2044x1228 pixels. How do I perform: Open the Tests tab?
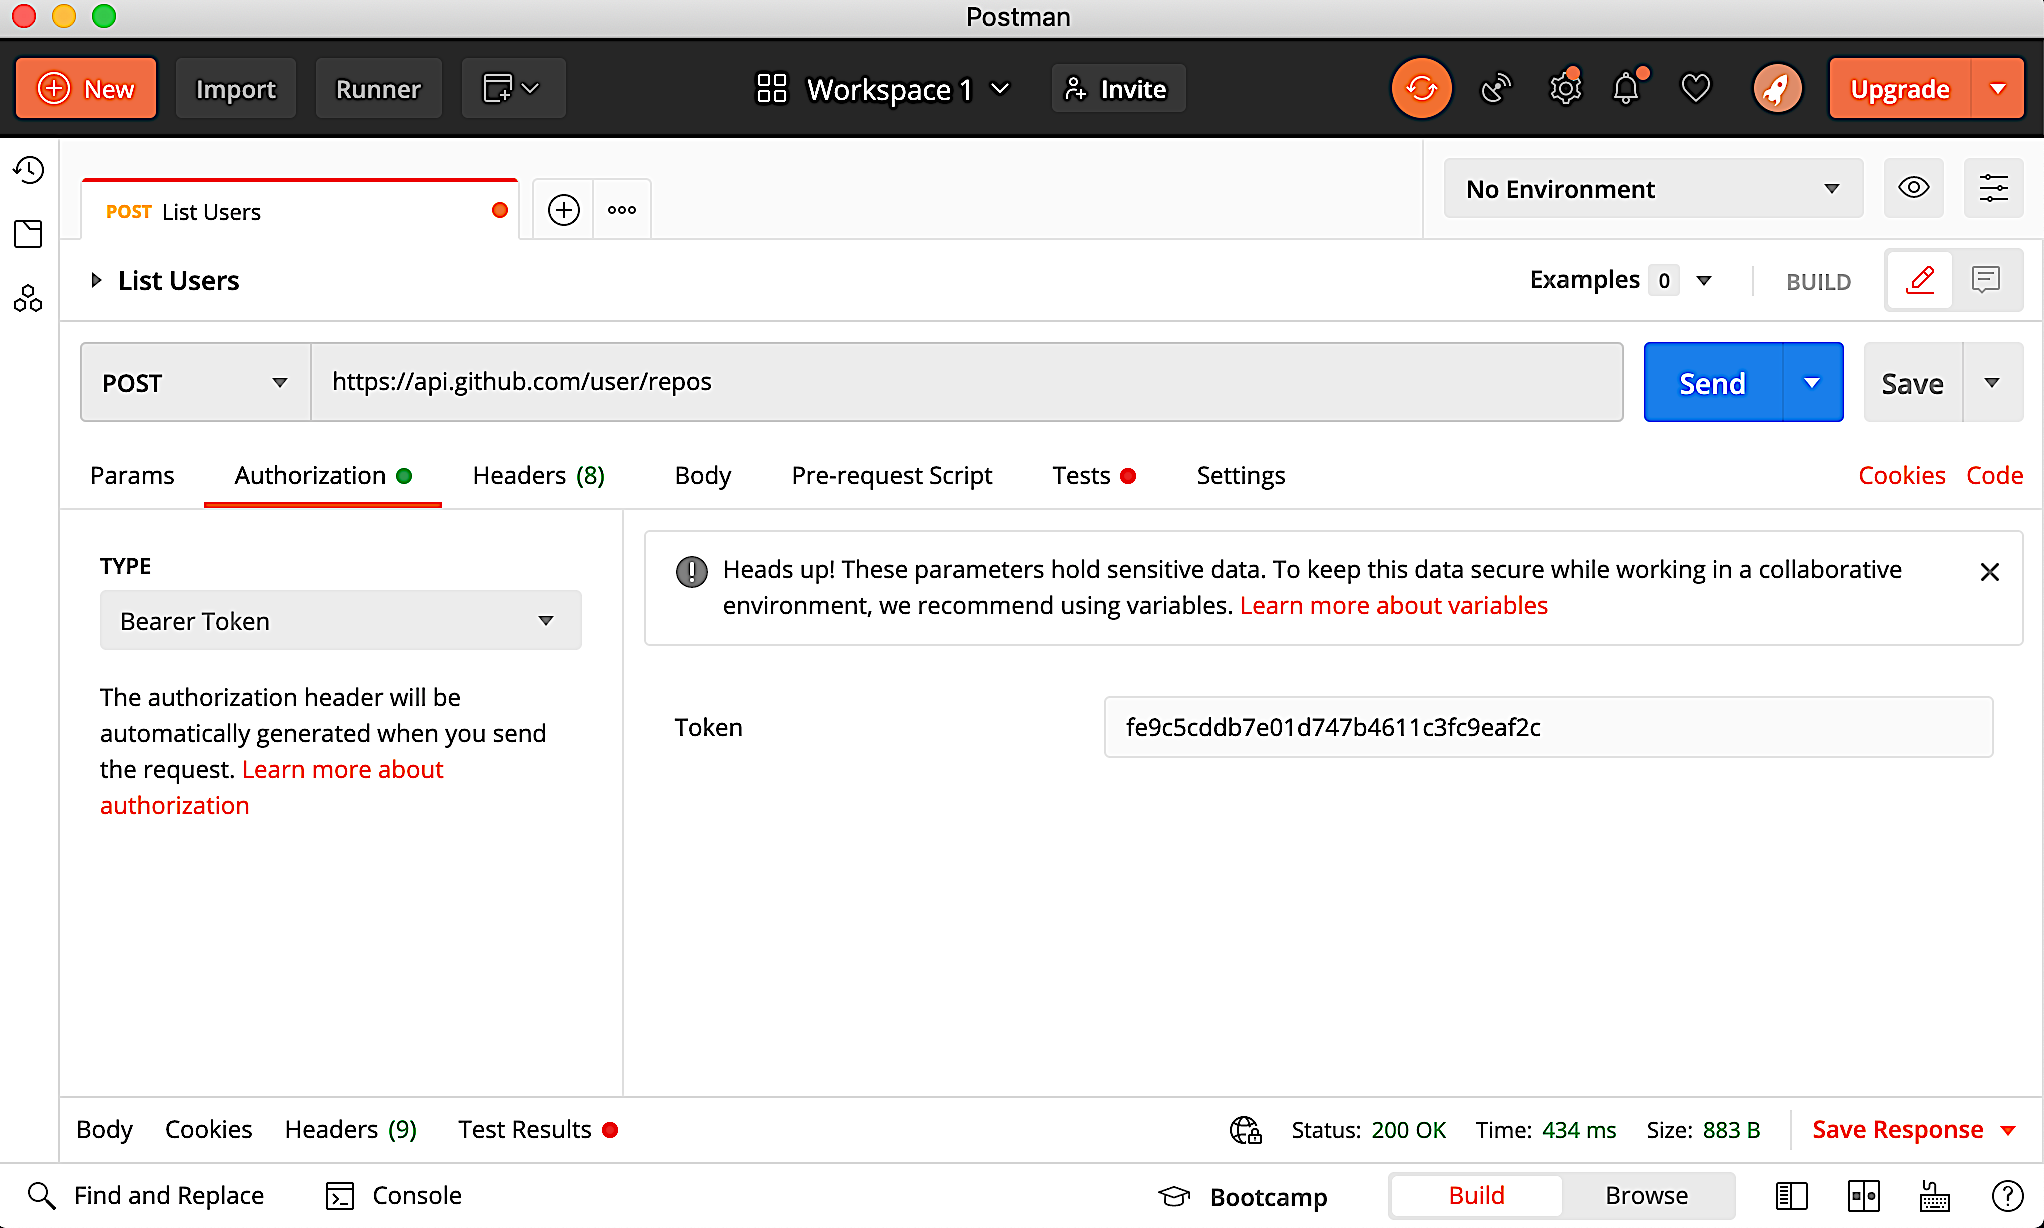pos(1093,476)
